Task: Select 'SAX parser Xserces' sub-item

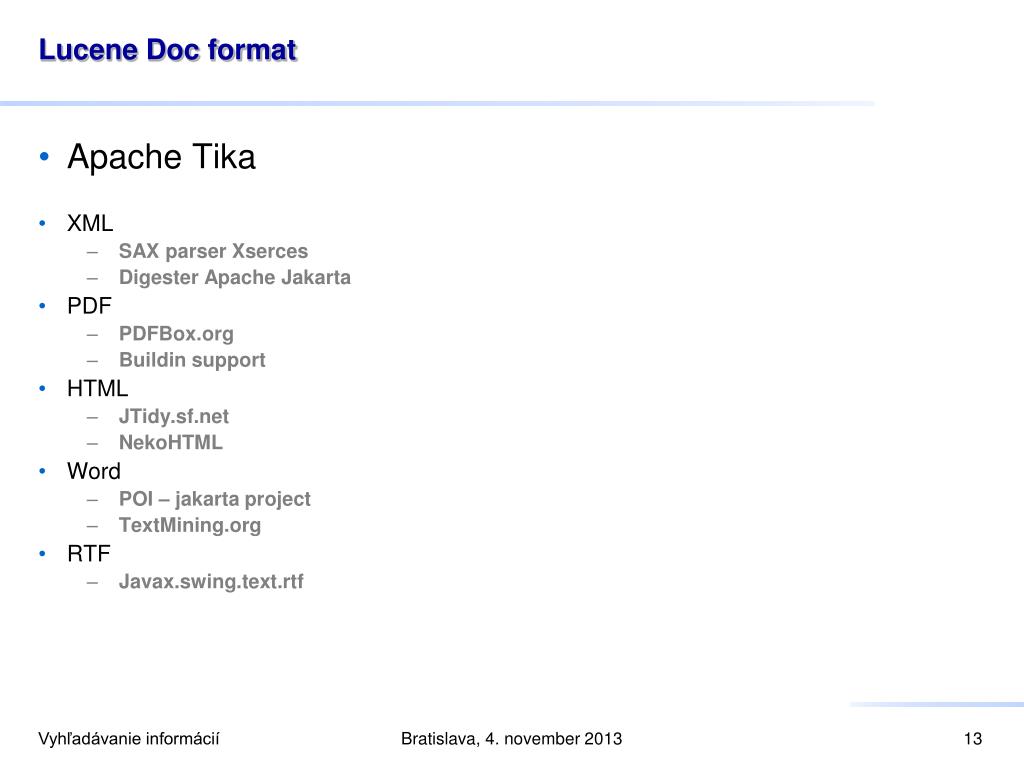Action: pyautogui.click(x=213, y=251)
